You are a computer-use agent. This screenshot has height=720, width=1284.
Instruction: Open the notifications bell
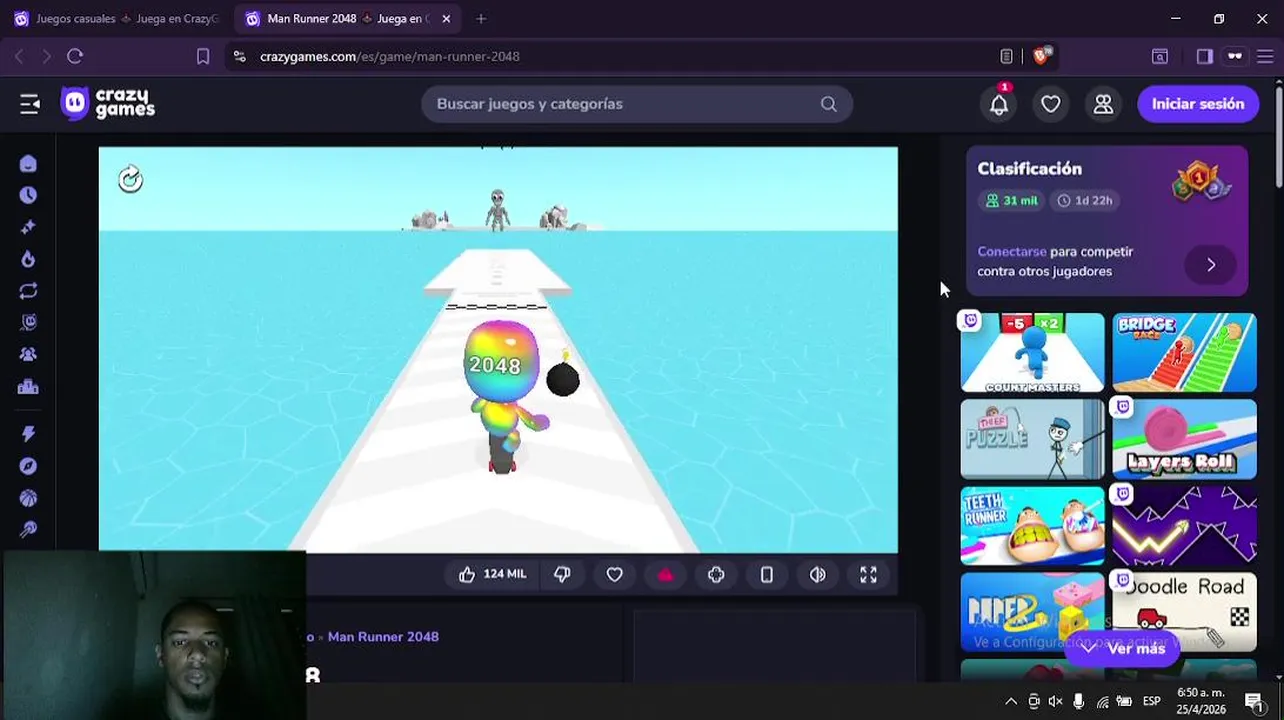click(x=999, y=104)
